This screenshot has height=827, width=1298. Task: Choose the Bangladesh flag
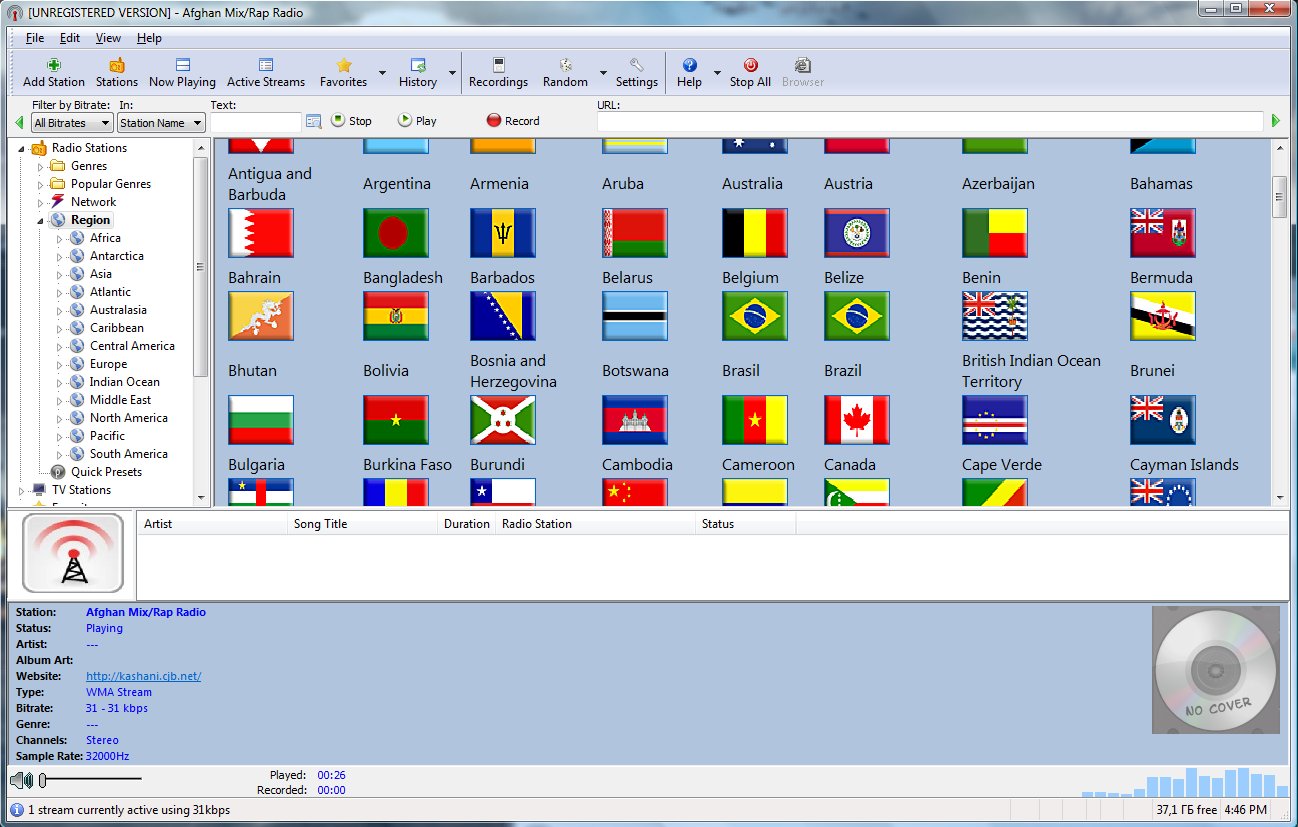tap(396, 233)
